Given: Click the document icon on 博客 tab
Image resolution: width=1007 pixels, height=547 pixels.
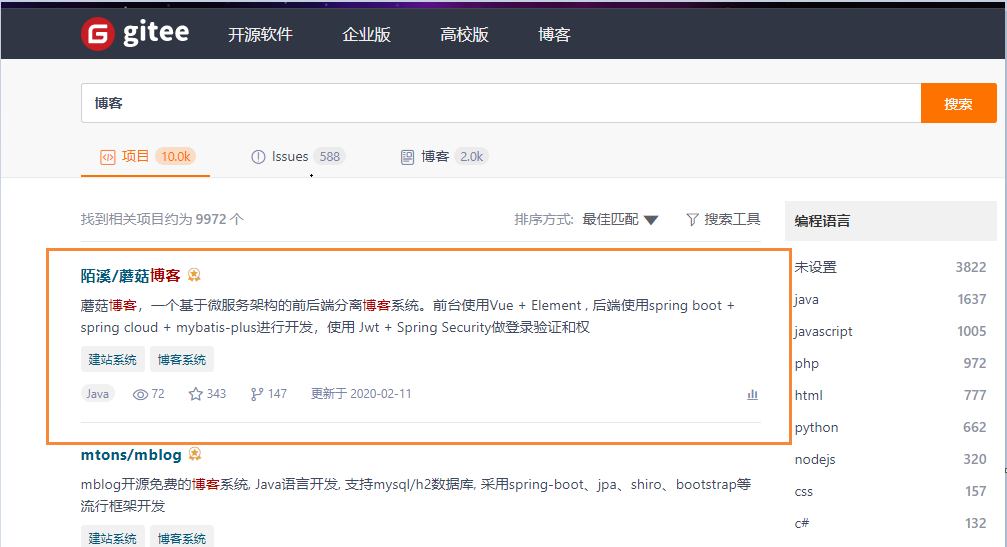Looking at the screenshot, I should (407, 157).
